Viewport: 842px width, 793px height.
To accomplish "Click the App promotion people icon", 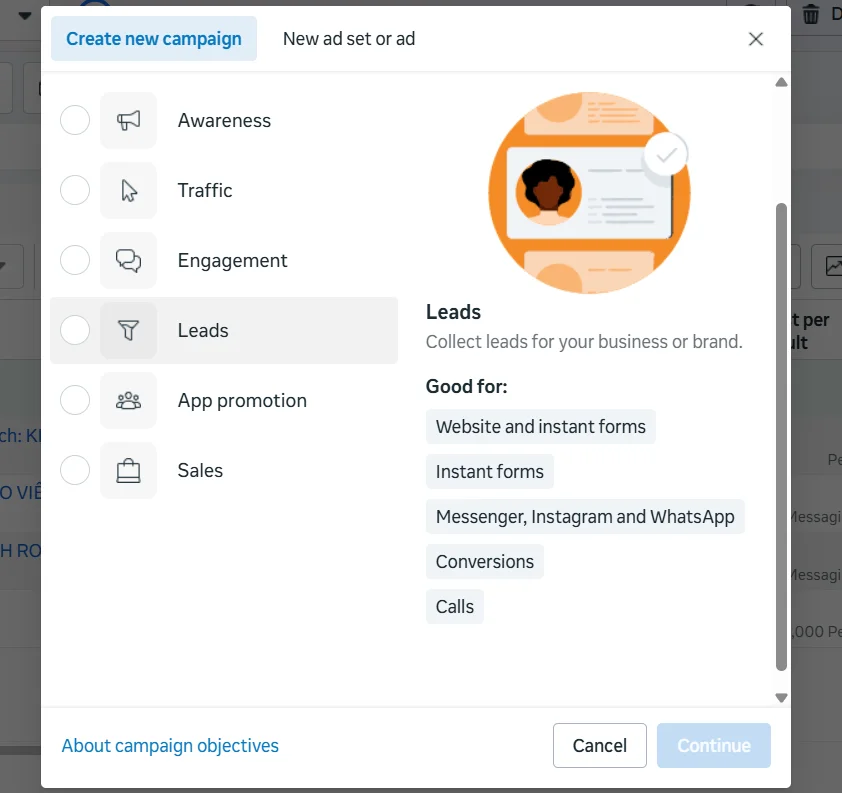I will (x=127, y=400).
